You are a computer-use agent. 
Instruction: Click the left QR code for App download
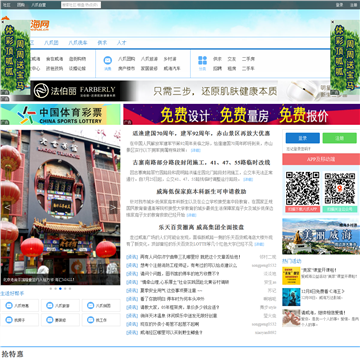(303, 188)
